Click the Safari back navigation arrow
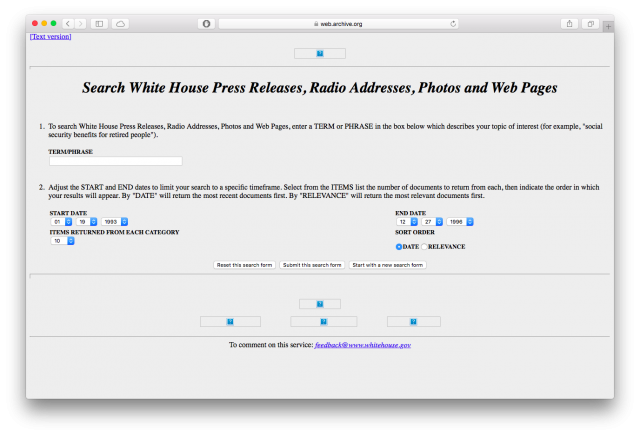This screenshot has height=436, width=640. click(68, 23)
